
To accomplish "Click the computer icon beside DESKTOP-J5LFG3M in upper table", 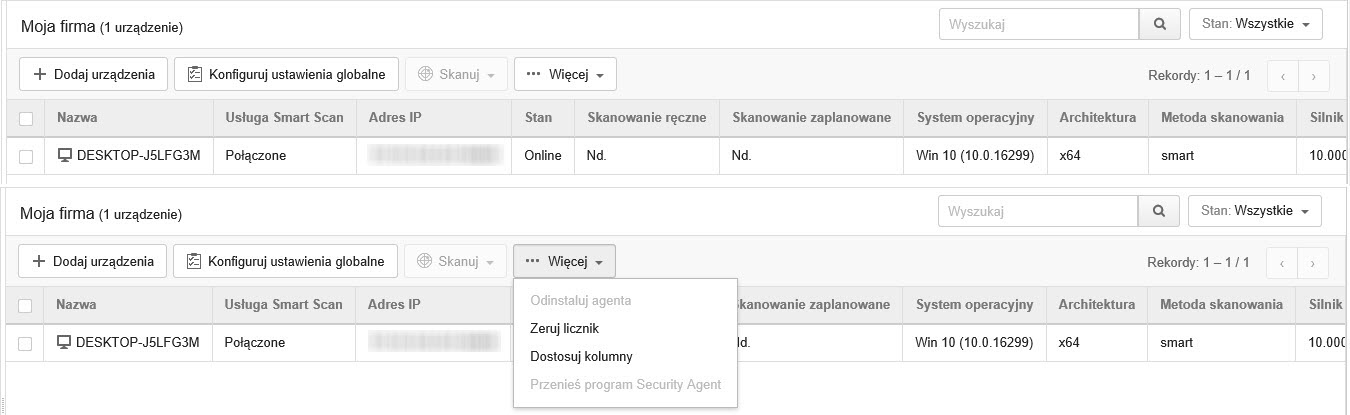I will click(65, 155).
